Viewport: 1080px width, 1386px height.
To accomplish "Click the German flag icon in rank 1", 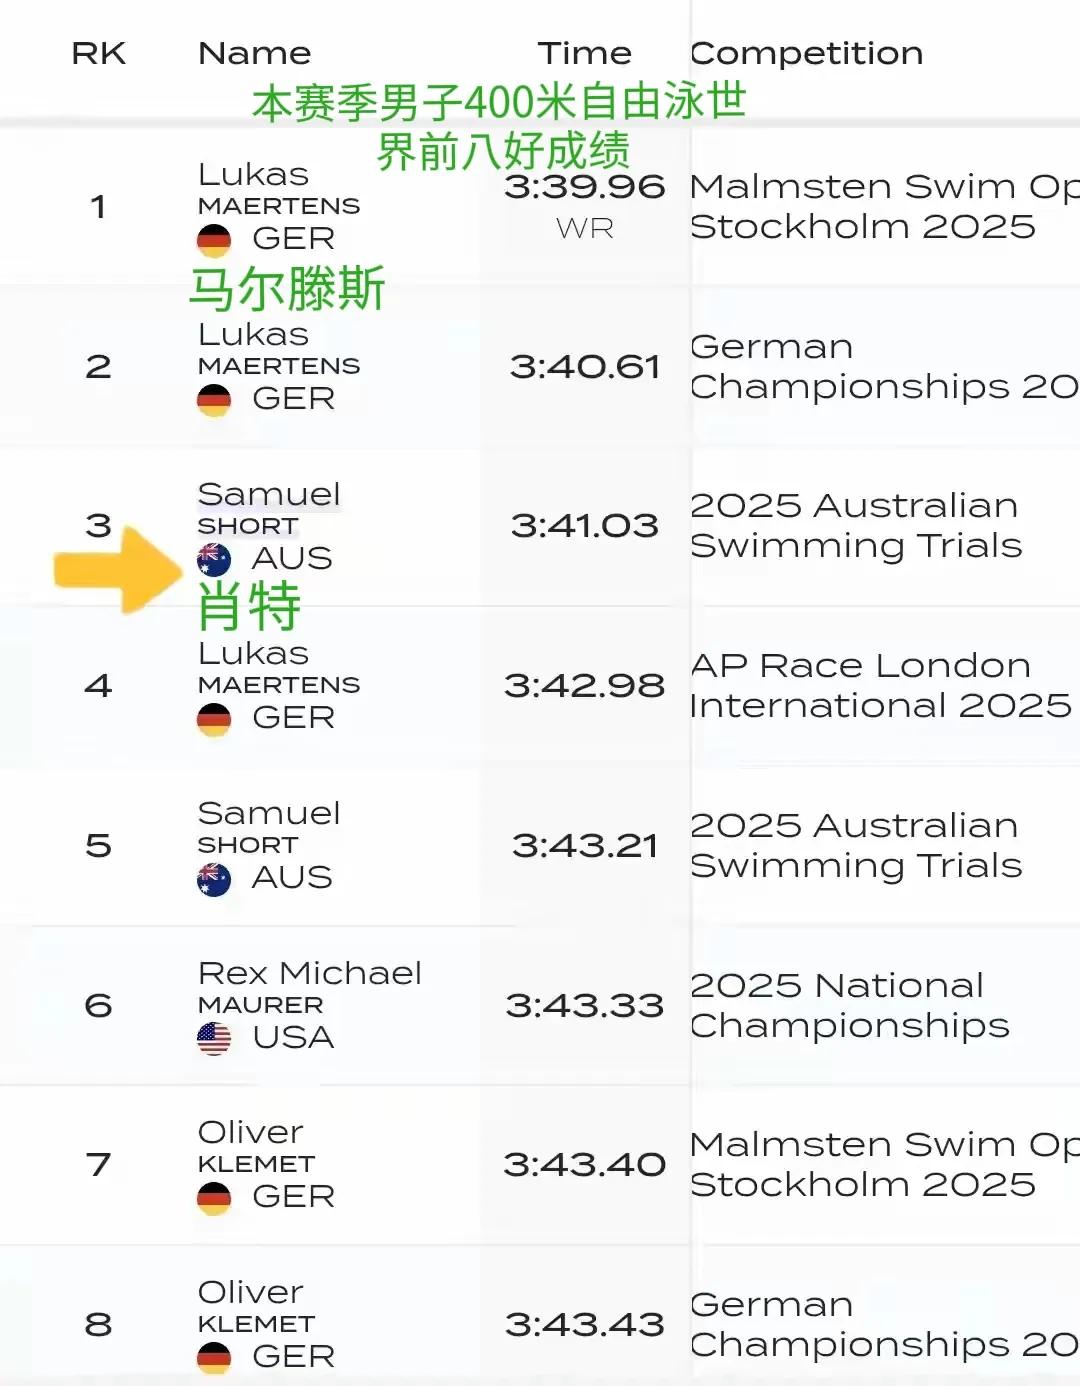I will (214, 240).
